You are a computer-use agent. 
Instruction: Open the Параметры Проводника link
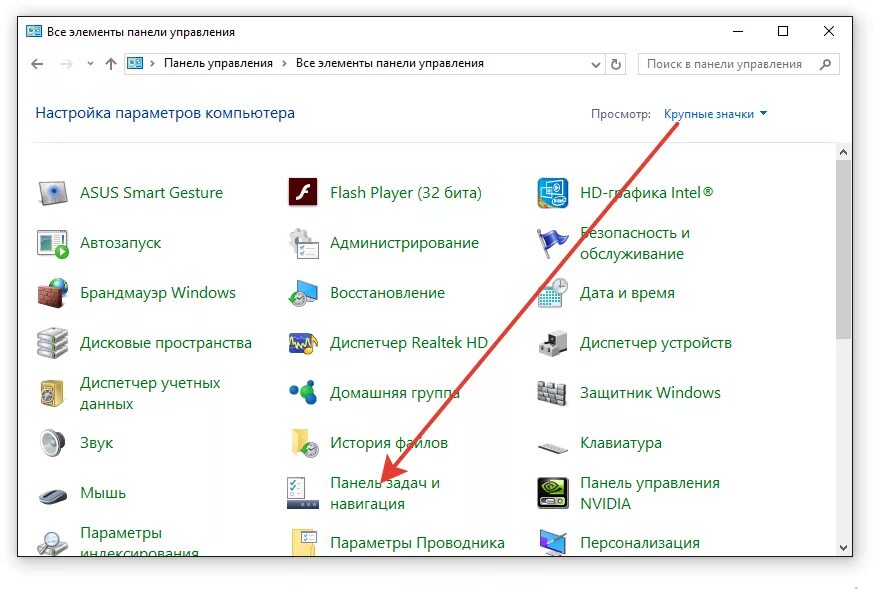pos(417,543)
